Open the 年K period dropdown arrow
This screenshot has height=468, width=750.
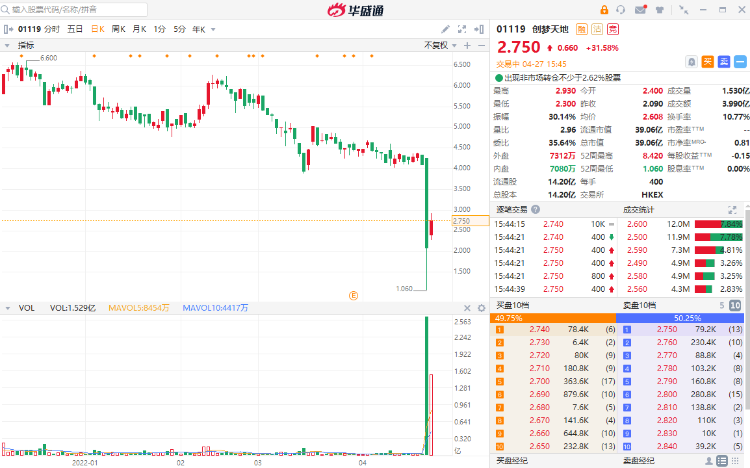213,29
